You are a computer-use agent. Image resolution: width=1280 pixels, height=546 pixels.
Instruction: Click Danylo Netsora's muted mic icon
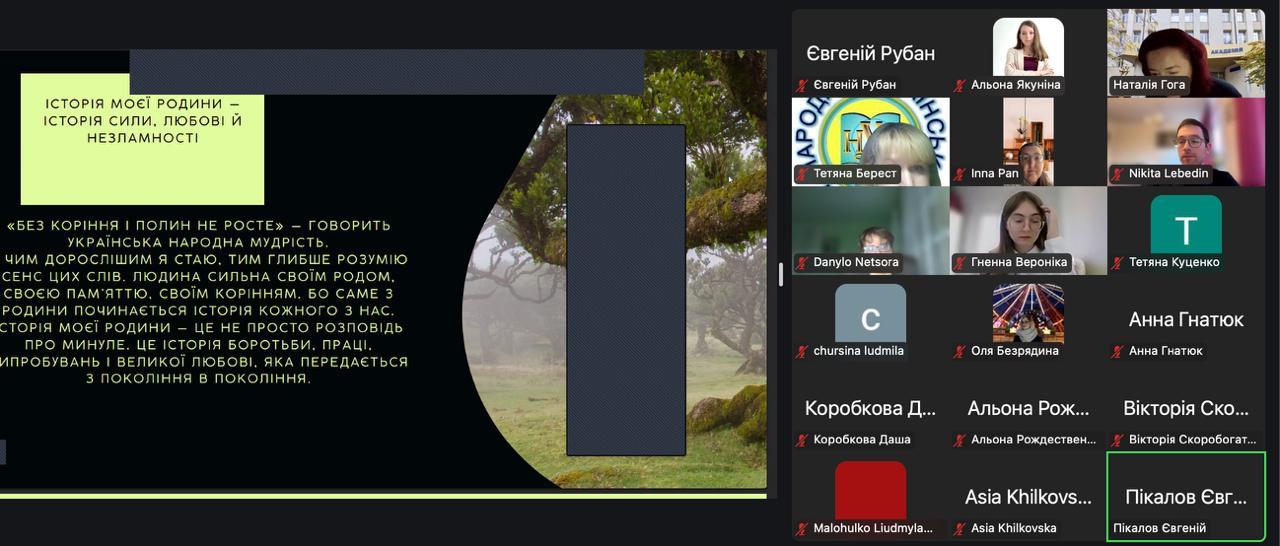(802, 263)
